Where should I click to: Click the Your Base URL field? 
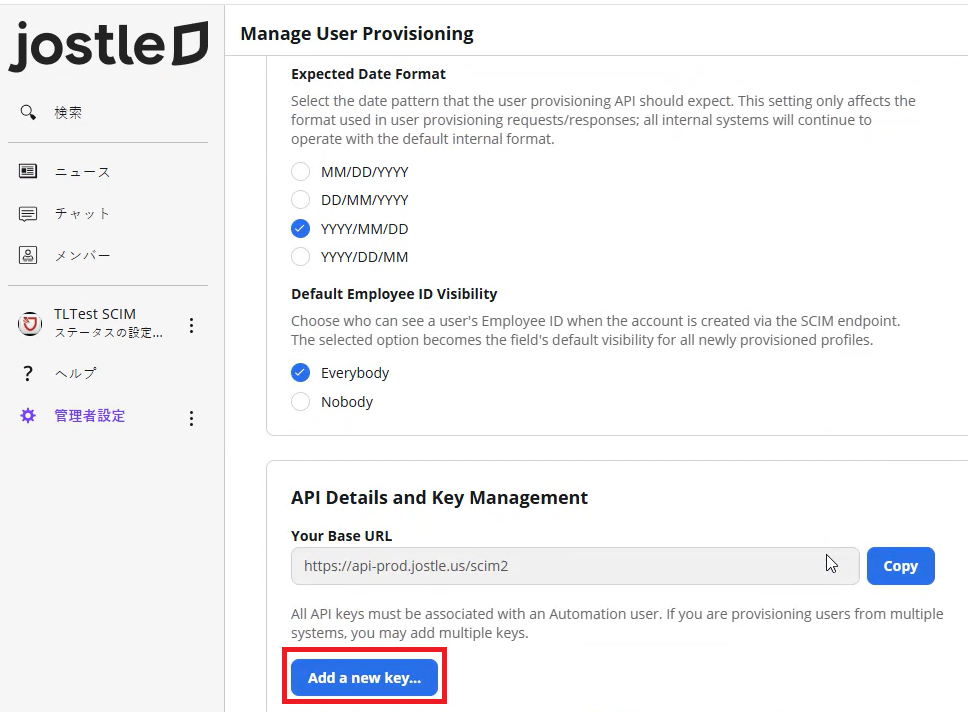(575, 566)
